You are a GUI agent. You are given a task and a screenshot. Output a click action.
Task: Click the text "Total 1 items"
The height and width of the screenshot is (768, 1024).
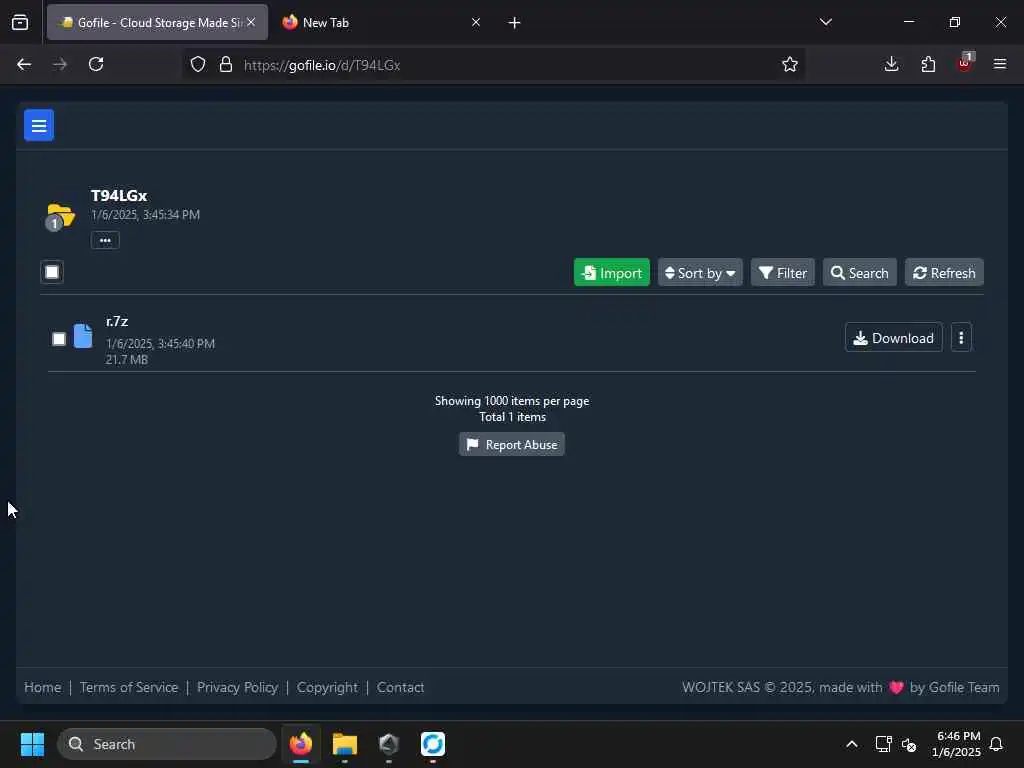pos(512,417)
